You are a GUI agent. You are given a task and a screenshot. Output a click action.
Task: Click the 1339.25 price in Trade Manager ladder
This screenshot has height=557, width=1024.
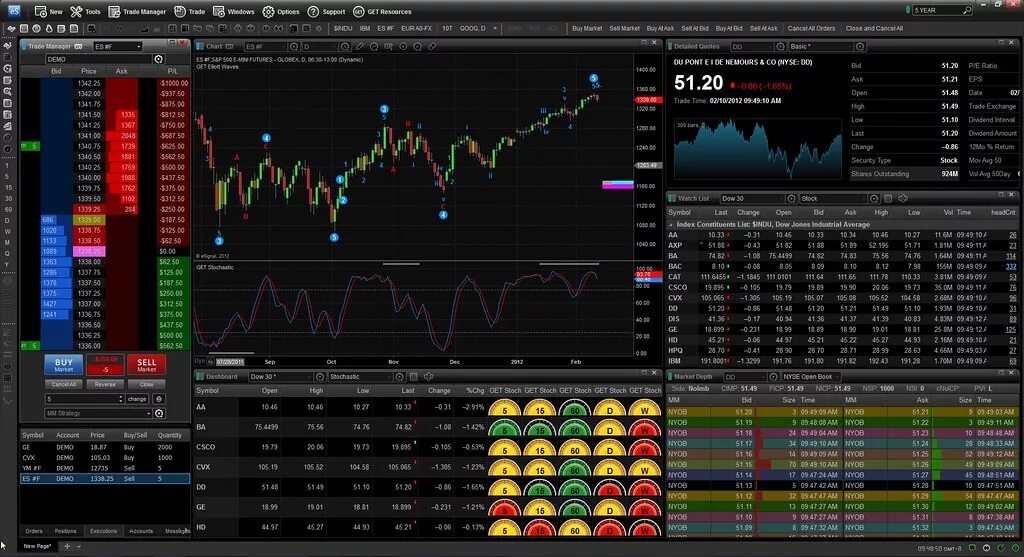[x=89, y=209]
